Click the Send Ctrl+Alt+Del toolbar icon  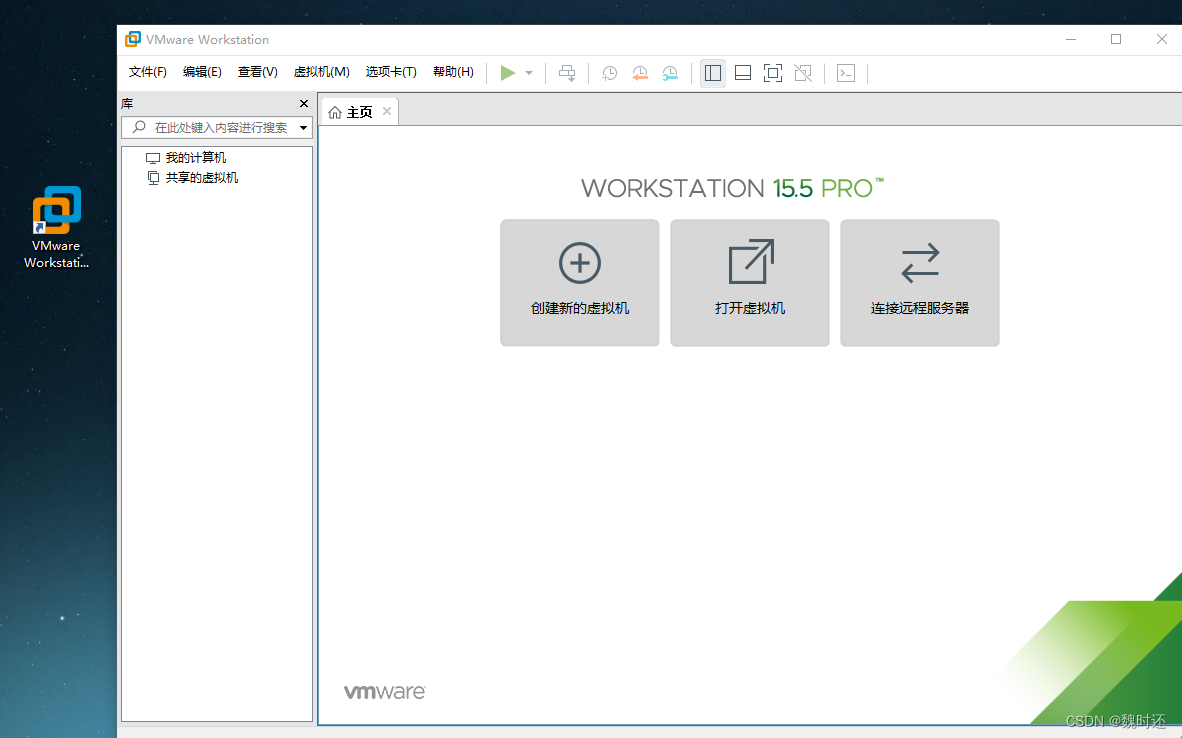point(567,73)
